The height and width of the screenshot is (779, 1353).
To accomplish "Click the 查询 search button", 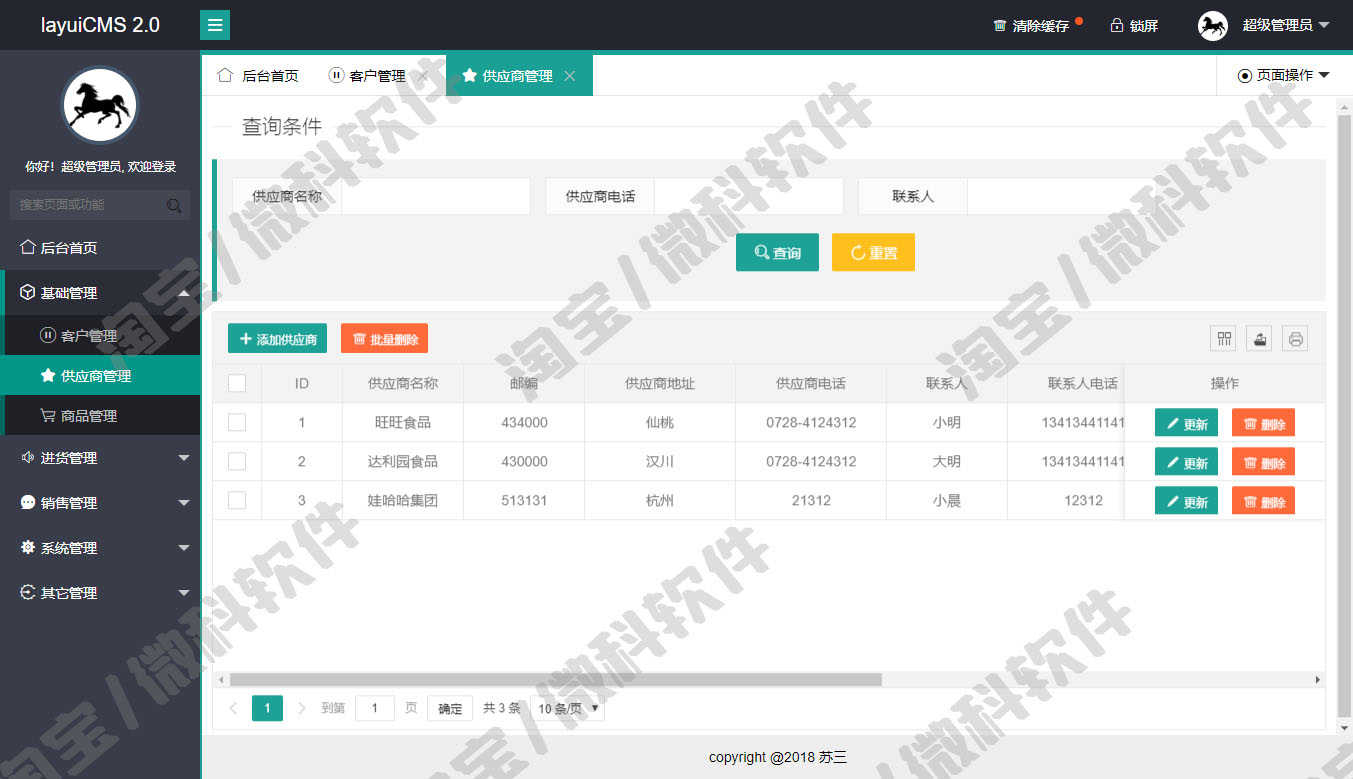I will 777,252.
